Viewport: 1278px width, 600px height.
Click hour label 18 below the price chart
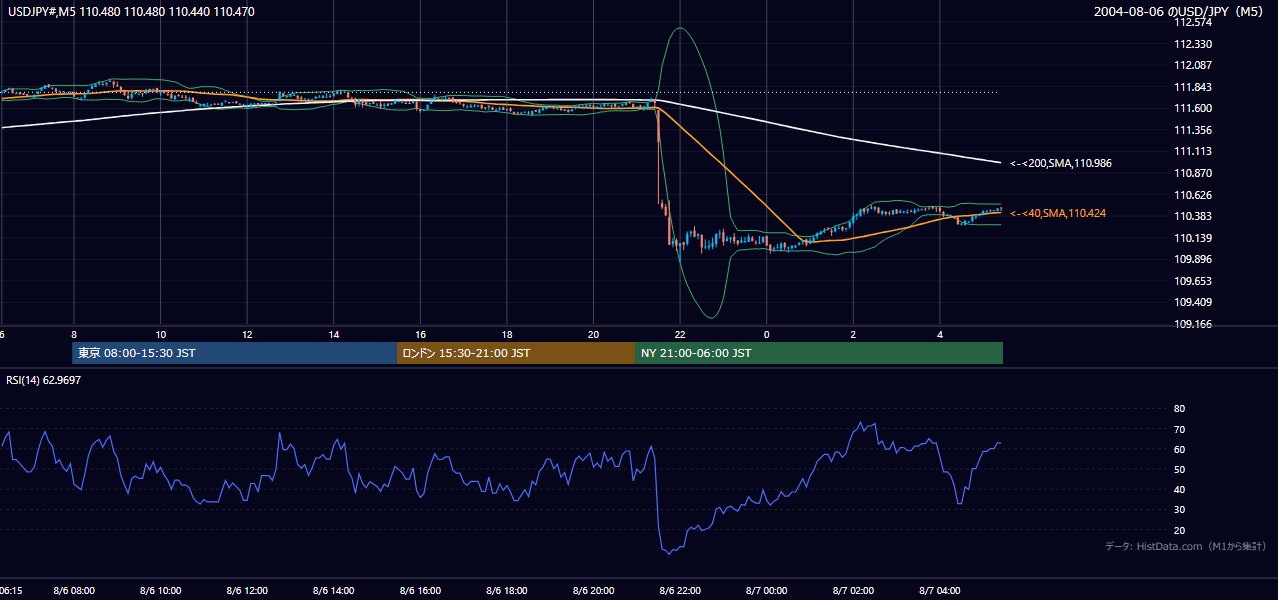pos(507,334)
